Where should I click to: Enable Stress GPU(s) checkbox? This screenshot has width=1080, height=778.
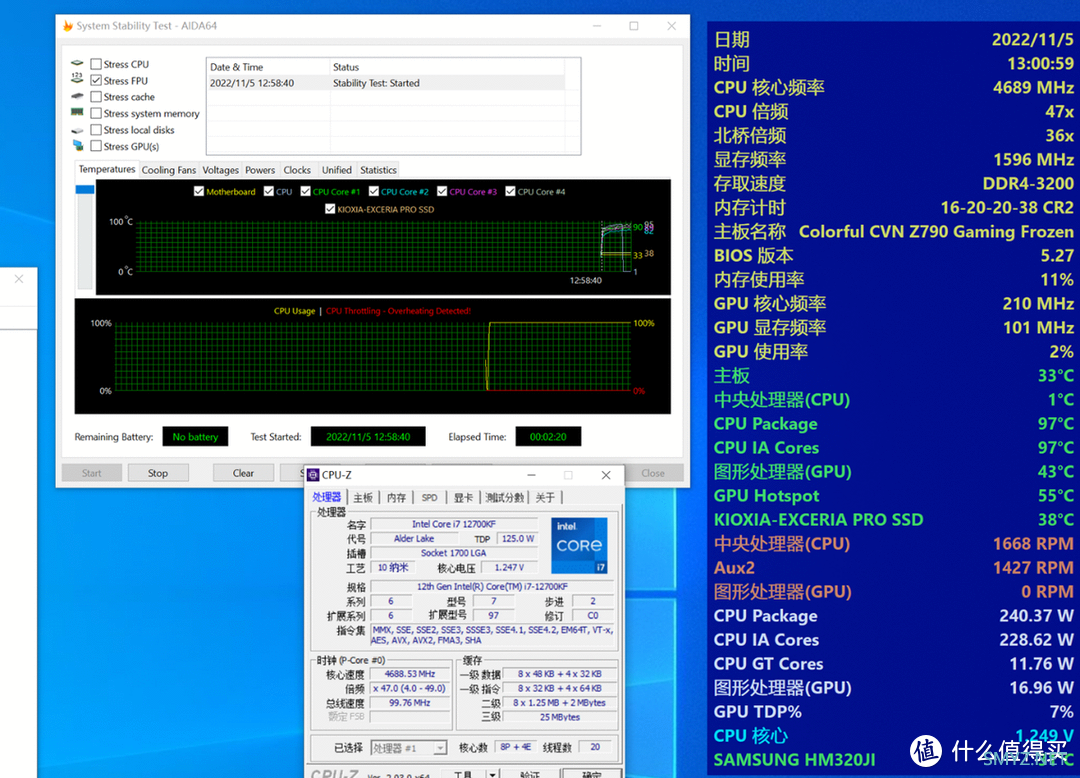point(96,146)
